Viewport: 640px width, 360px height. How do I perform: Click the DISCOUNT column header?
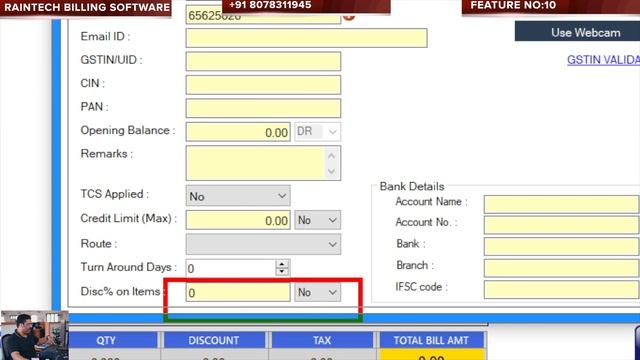(x=214, y=340)
